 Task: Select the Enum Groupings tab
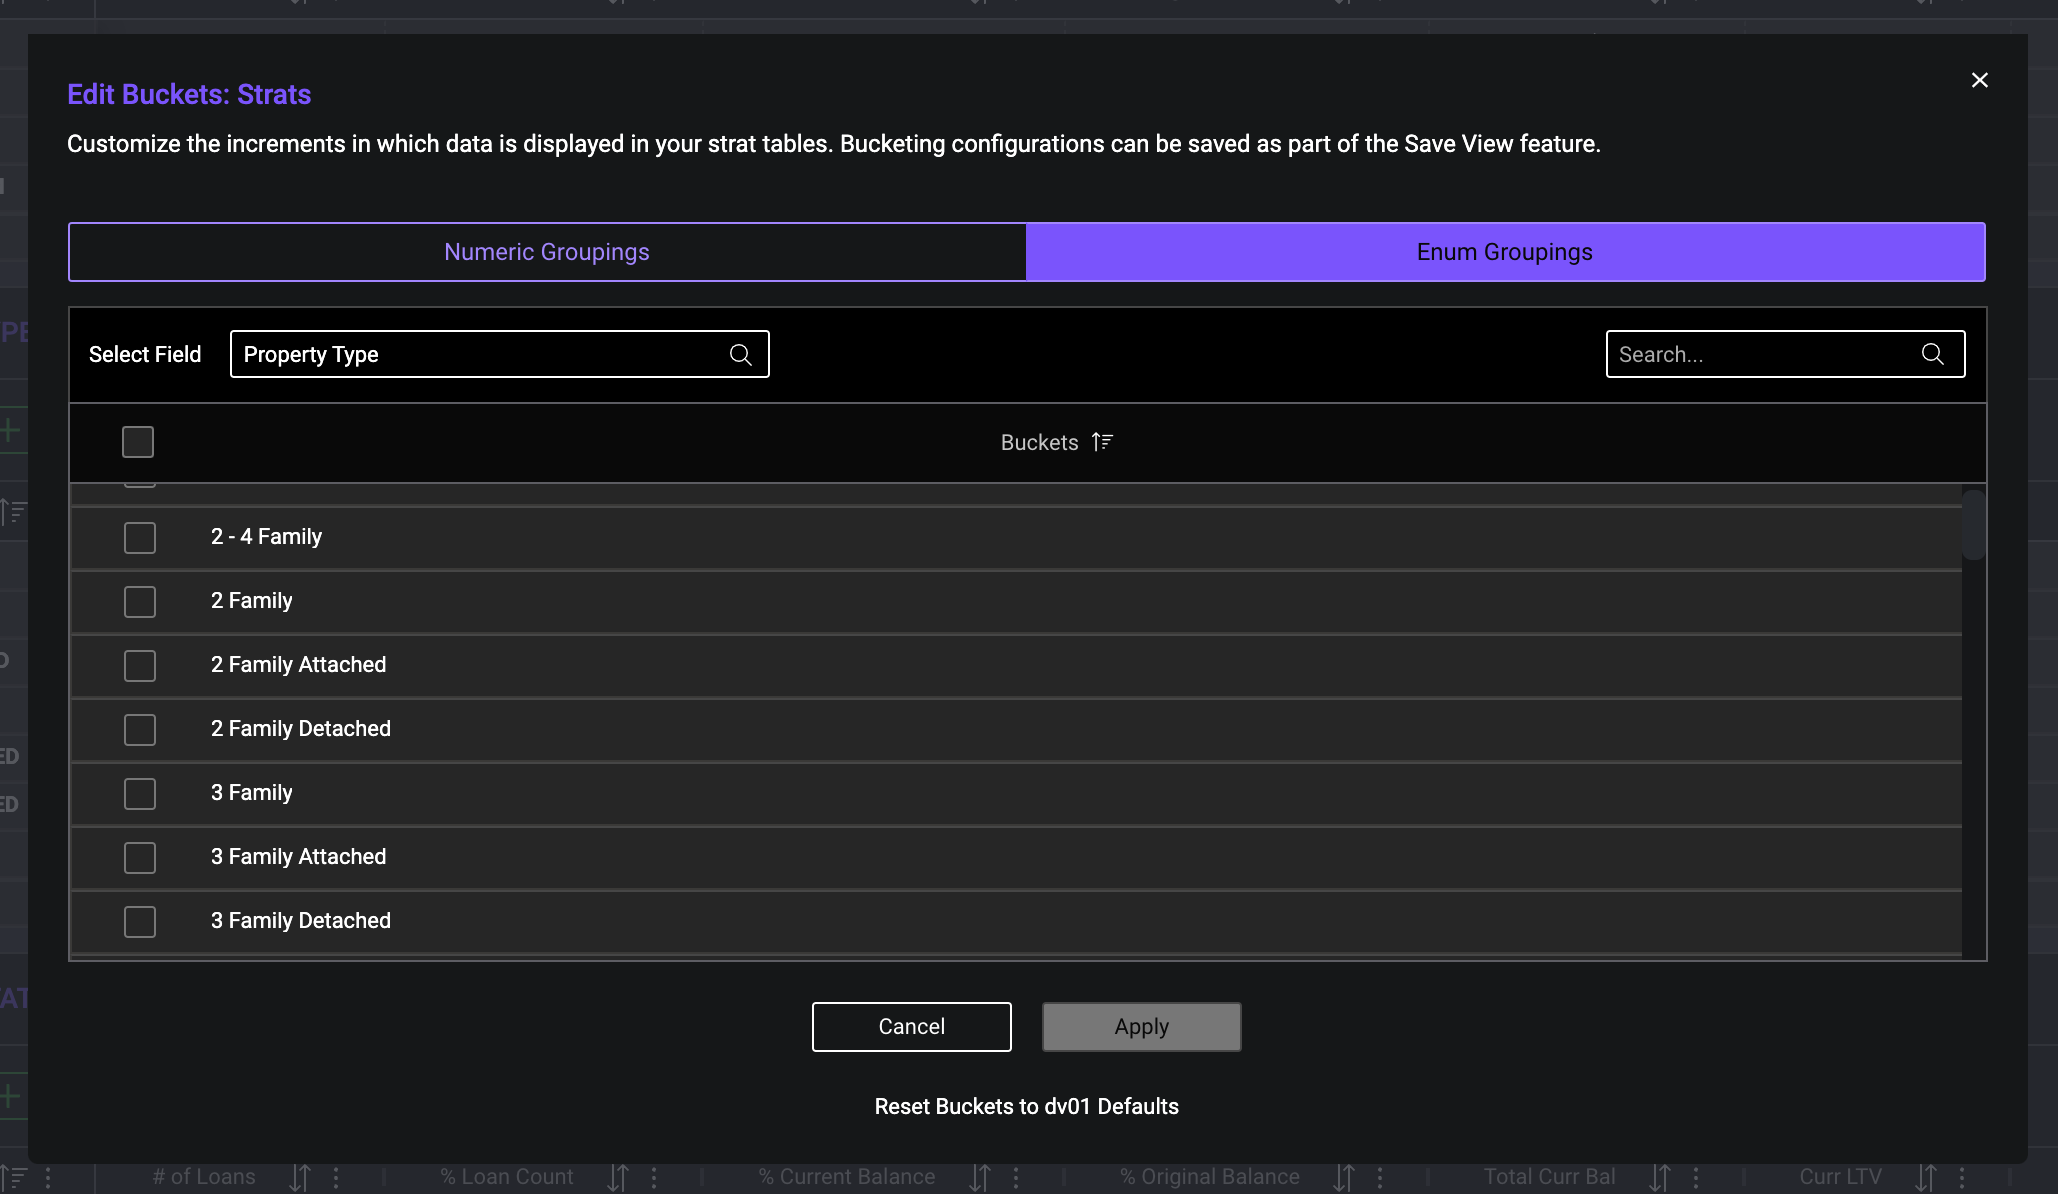[1504, 252]
